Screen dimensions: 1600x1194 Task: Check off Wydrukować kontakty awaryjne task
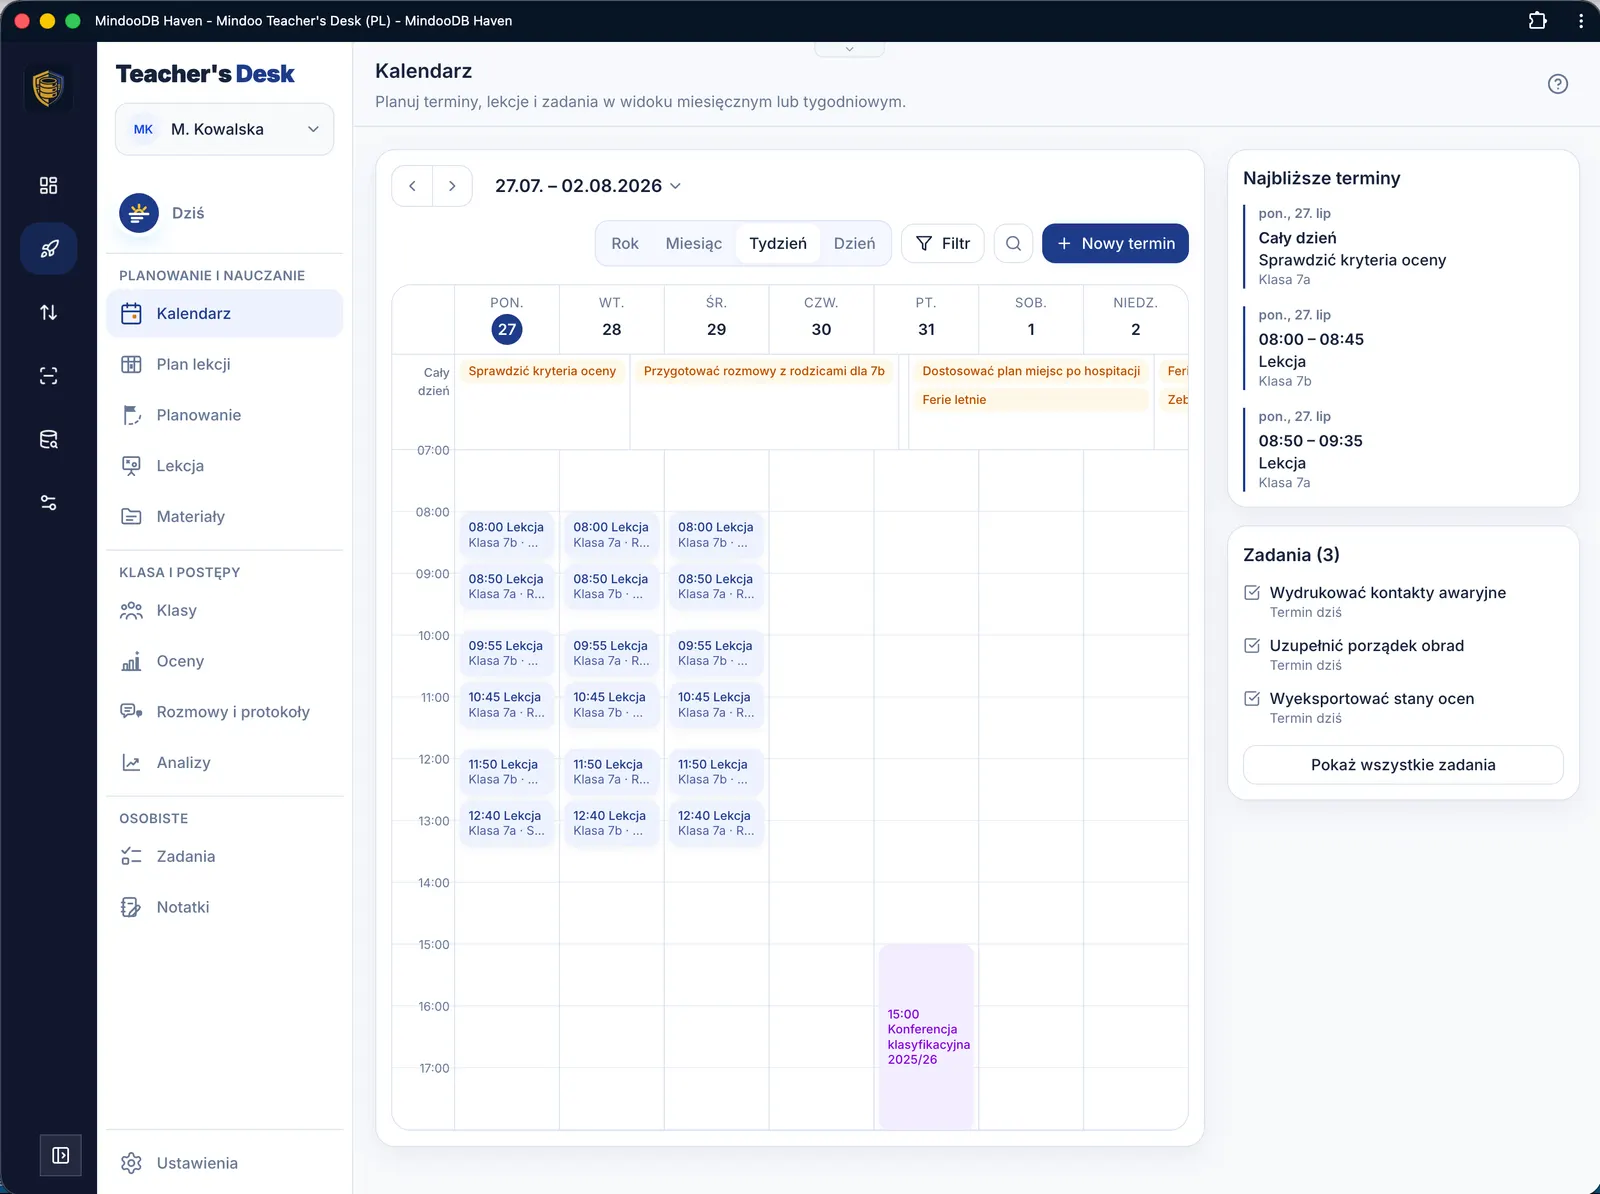(1252, 592)
